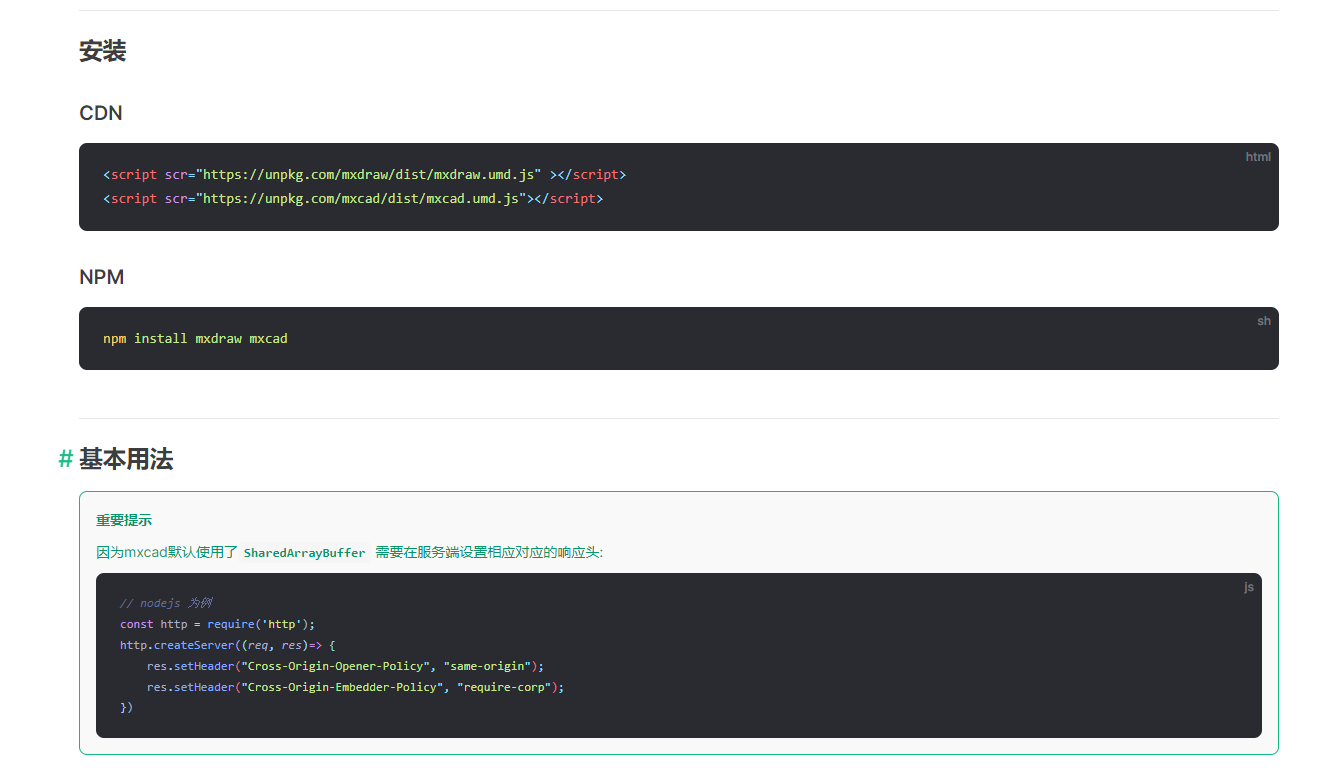The width and height of the screenshot is (1317, 768).
Task: Click the mxdraw.umd.js script line
Action: click(365, 174)
